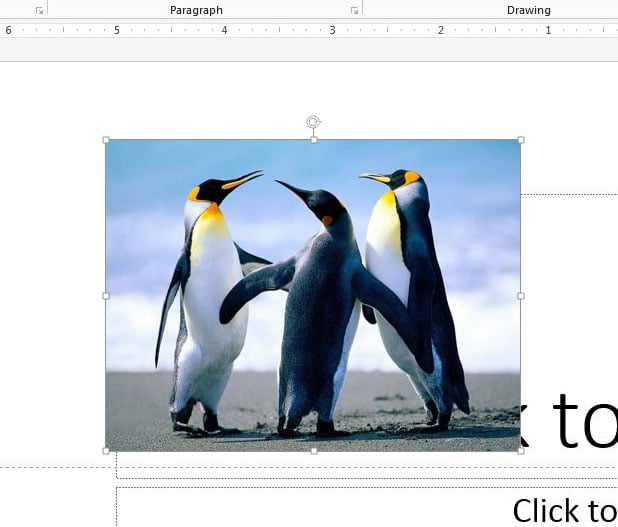Click the top-left corner sizing handle
The image size is (618, 527).
tap(106, 140)
